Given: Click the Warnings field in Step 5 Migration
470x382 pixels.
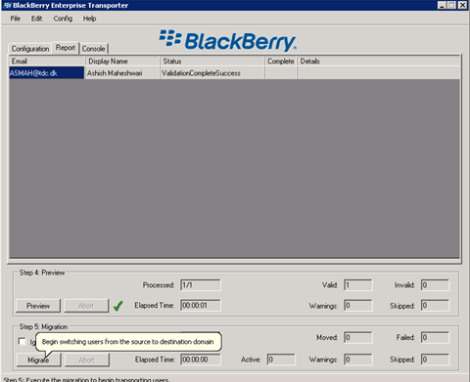Looking at the screenshot, I should tap(358, 359).
